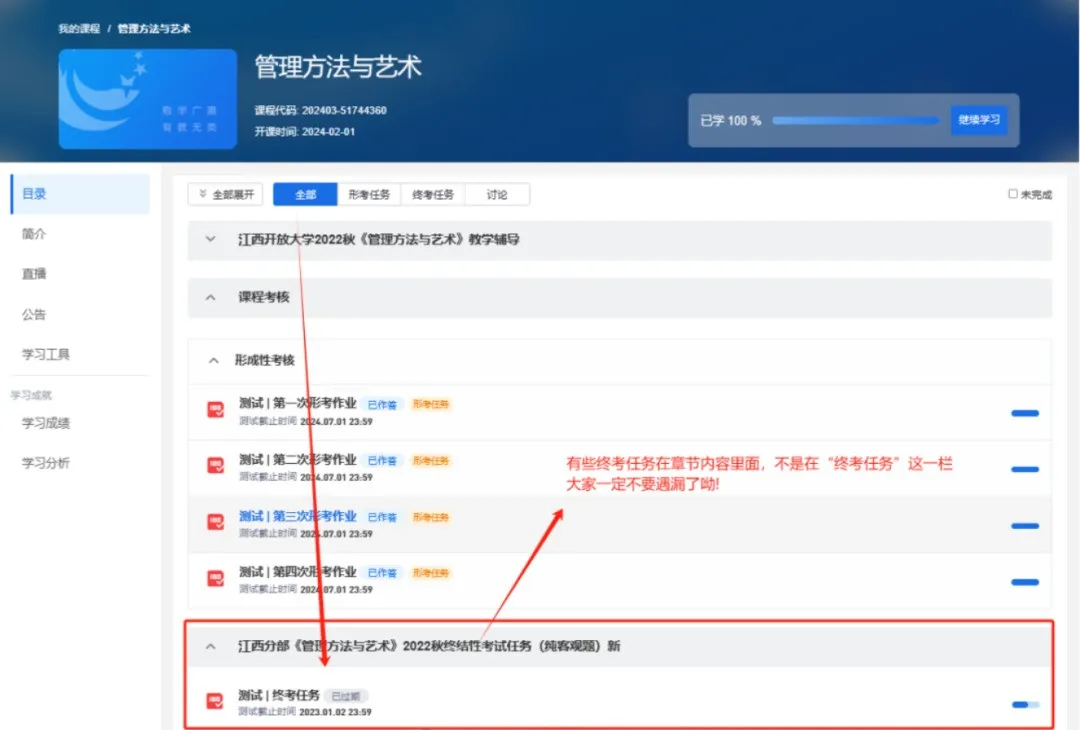1080x730 pixels.
Task: Switch to the 讨论 tab
Action: coord(497,194)
